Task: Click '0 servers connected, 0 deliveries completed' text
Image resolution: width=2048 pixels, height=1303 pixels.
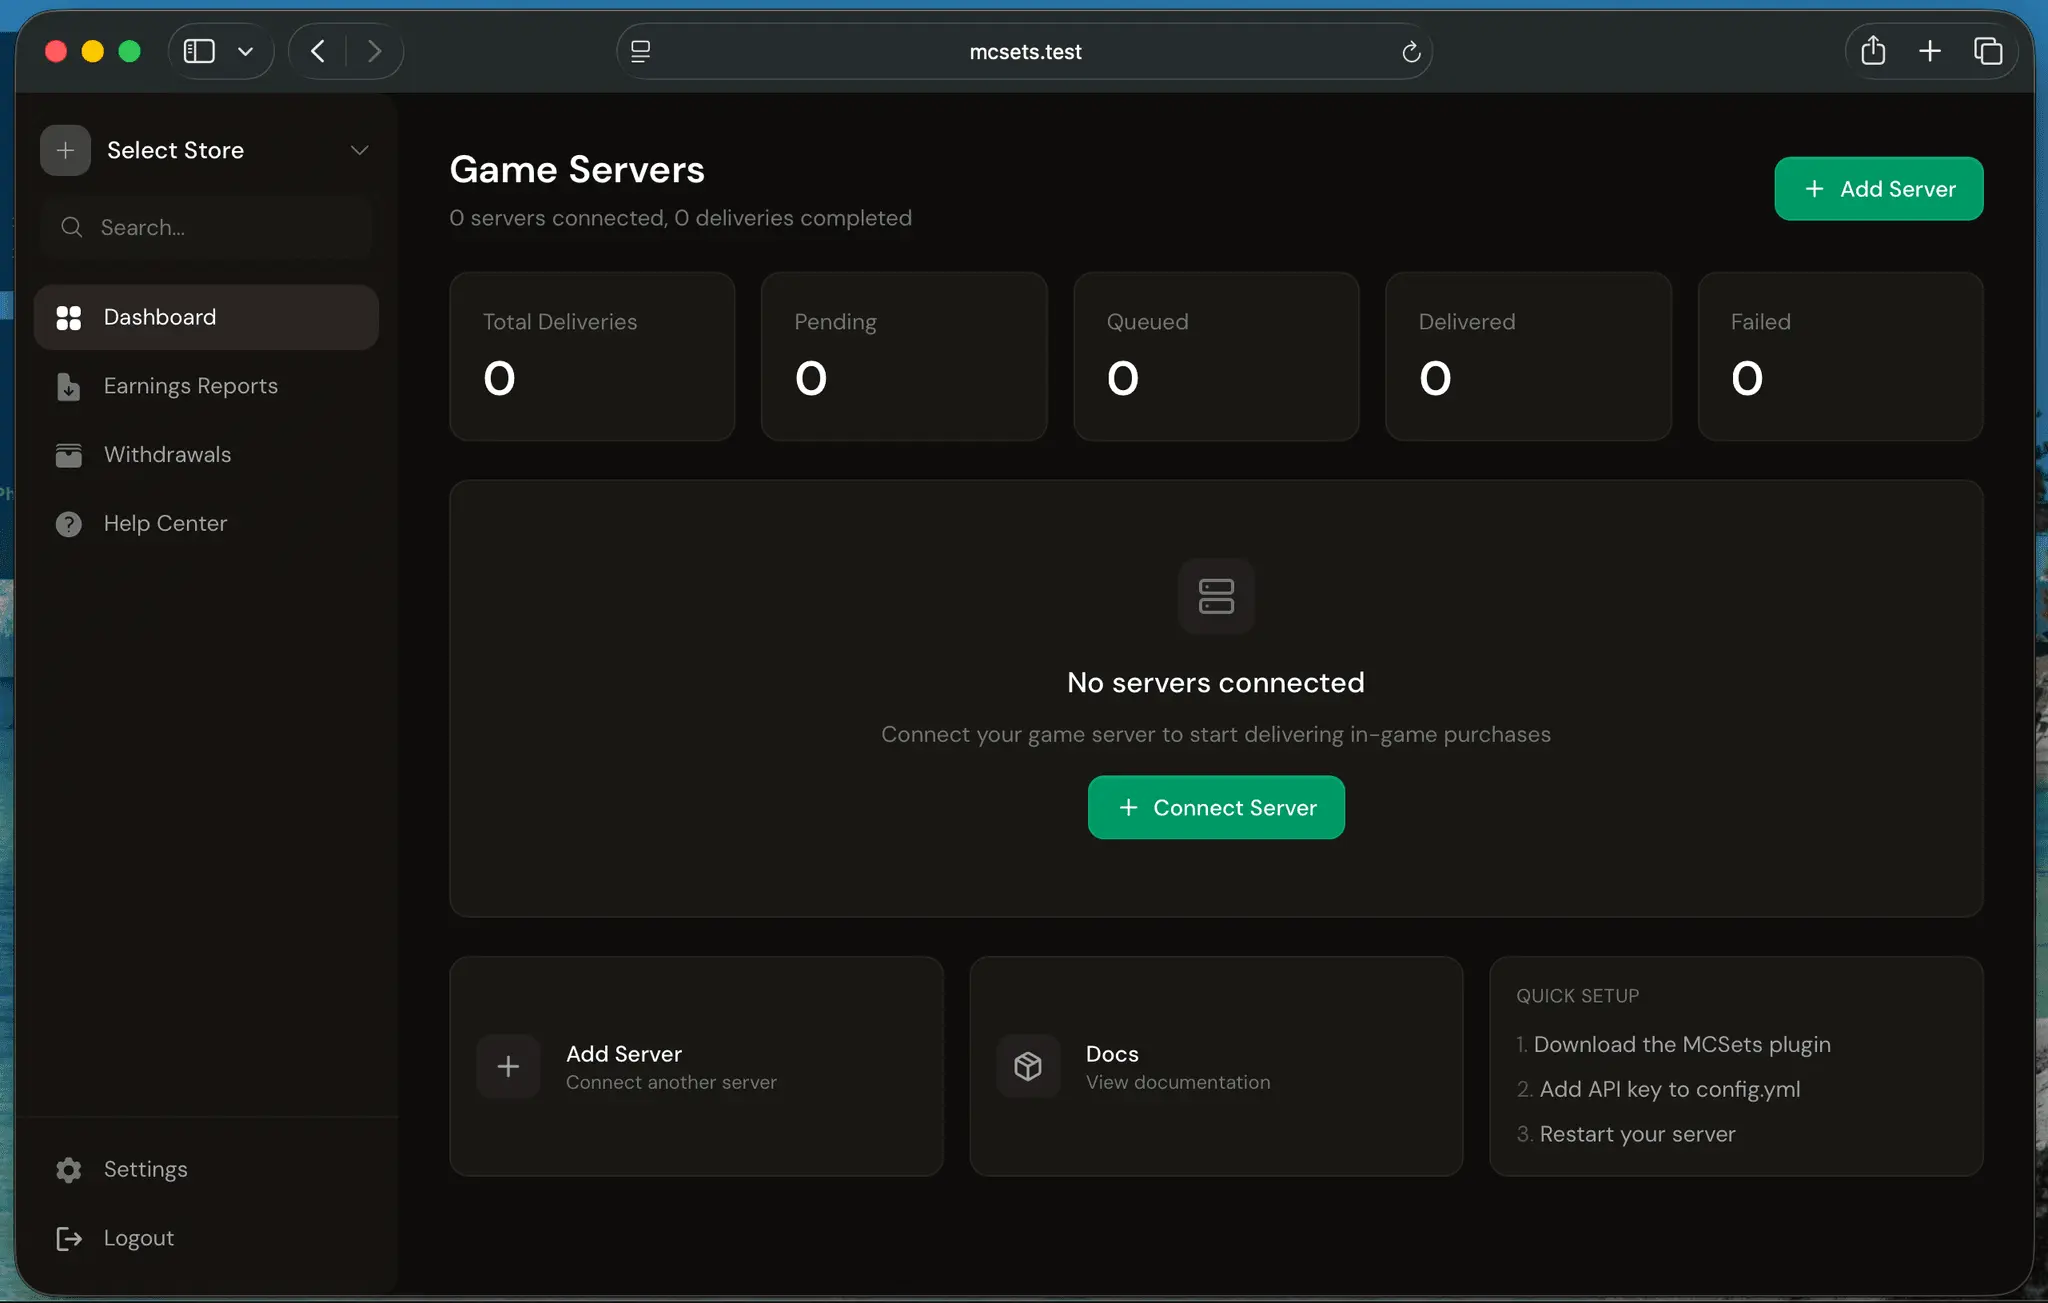Action: pyautogui.click(x=681, y=218)
